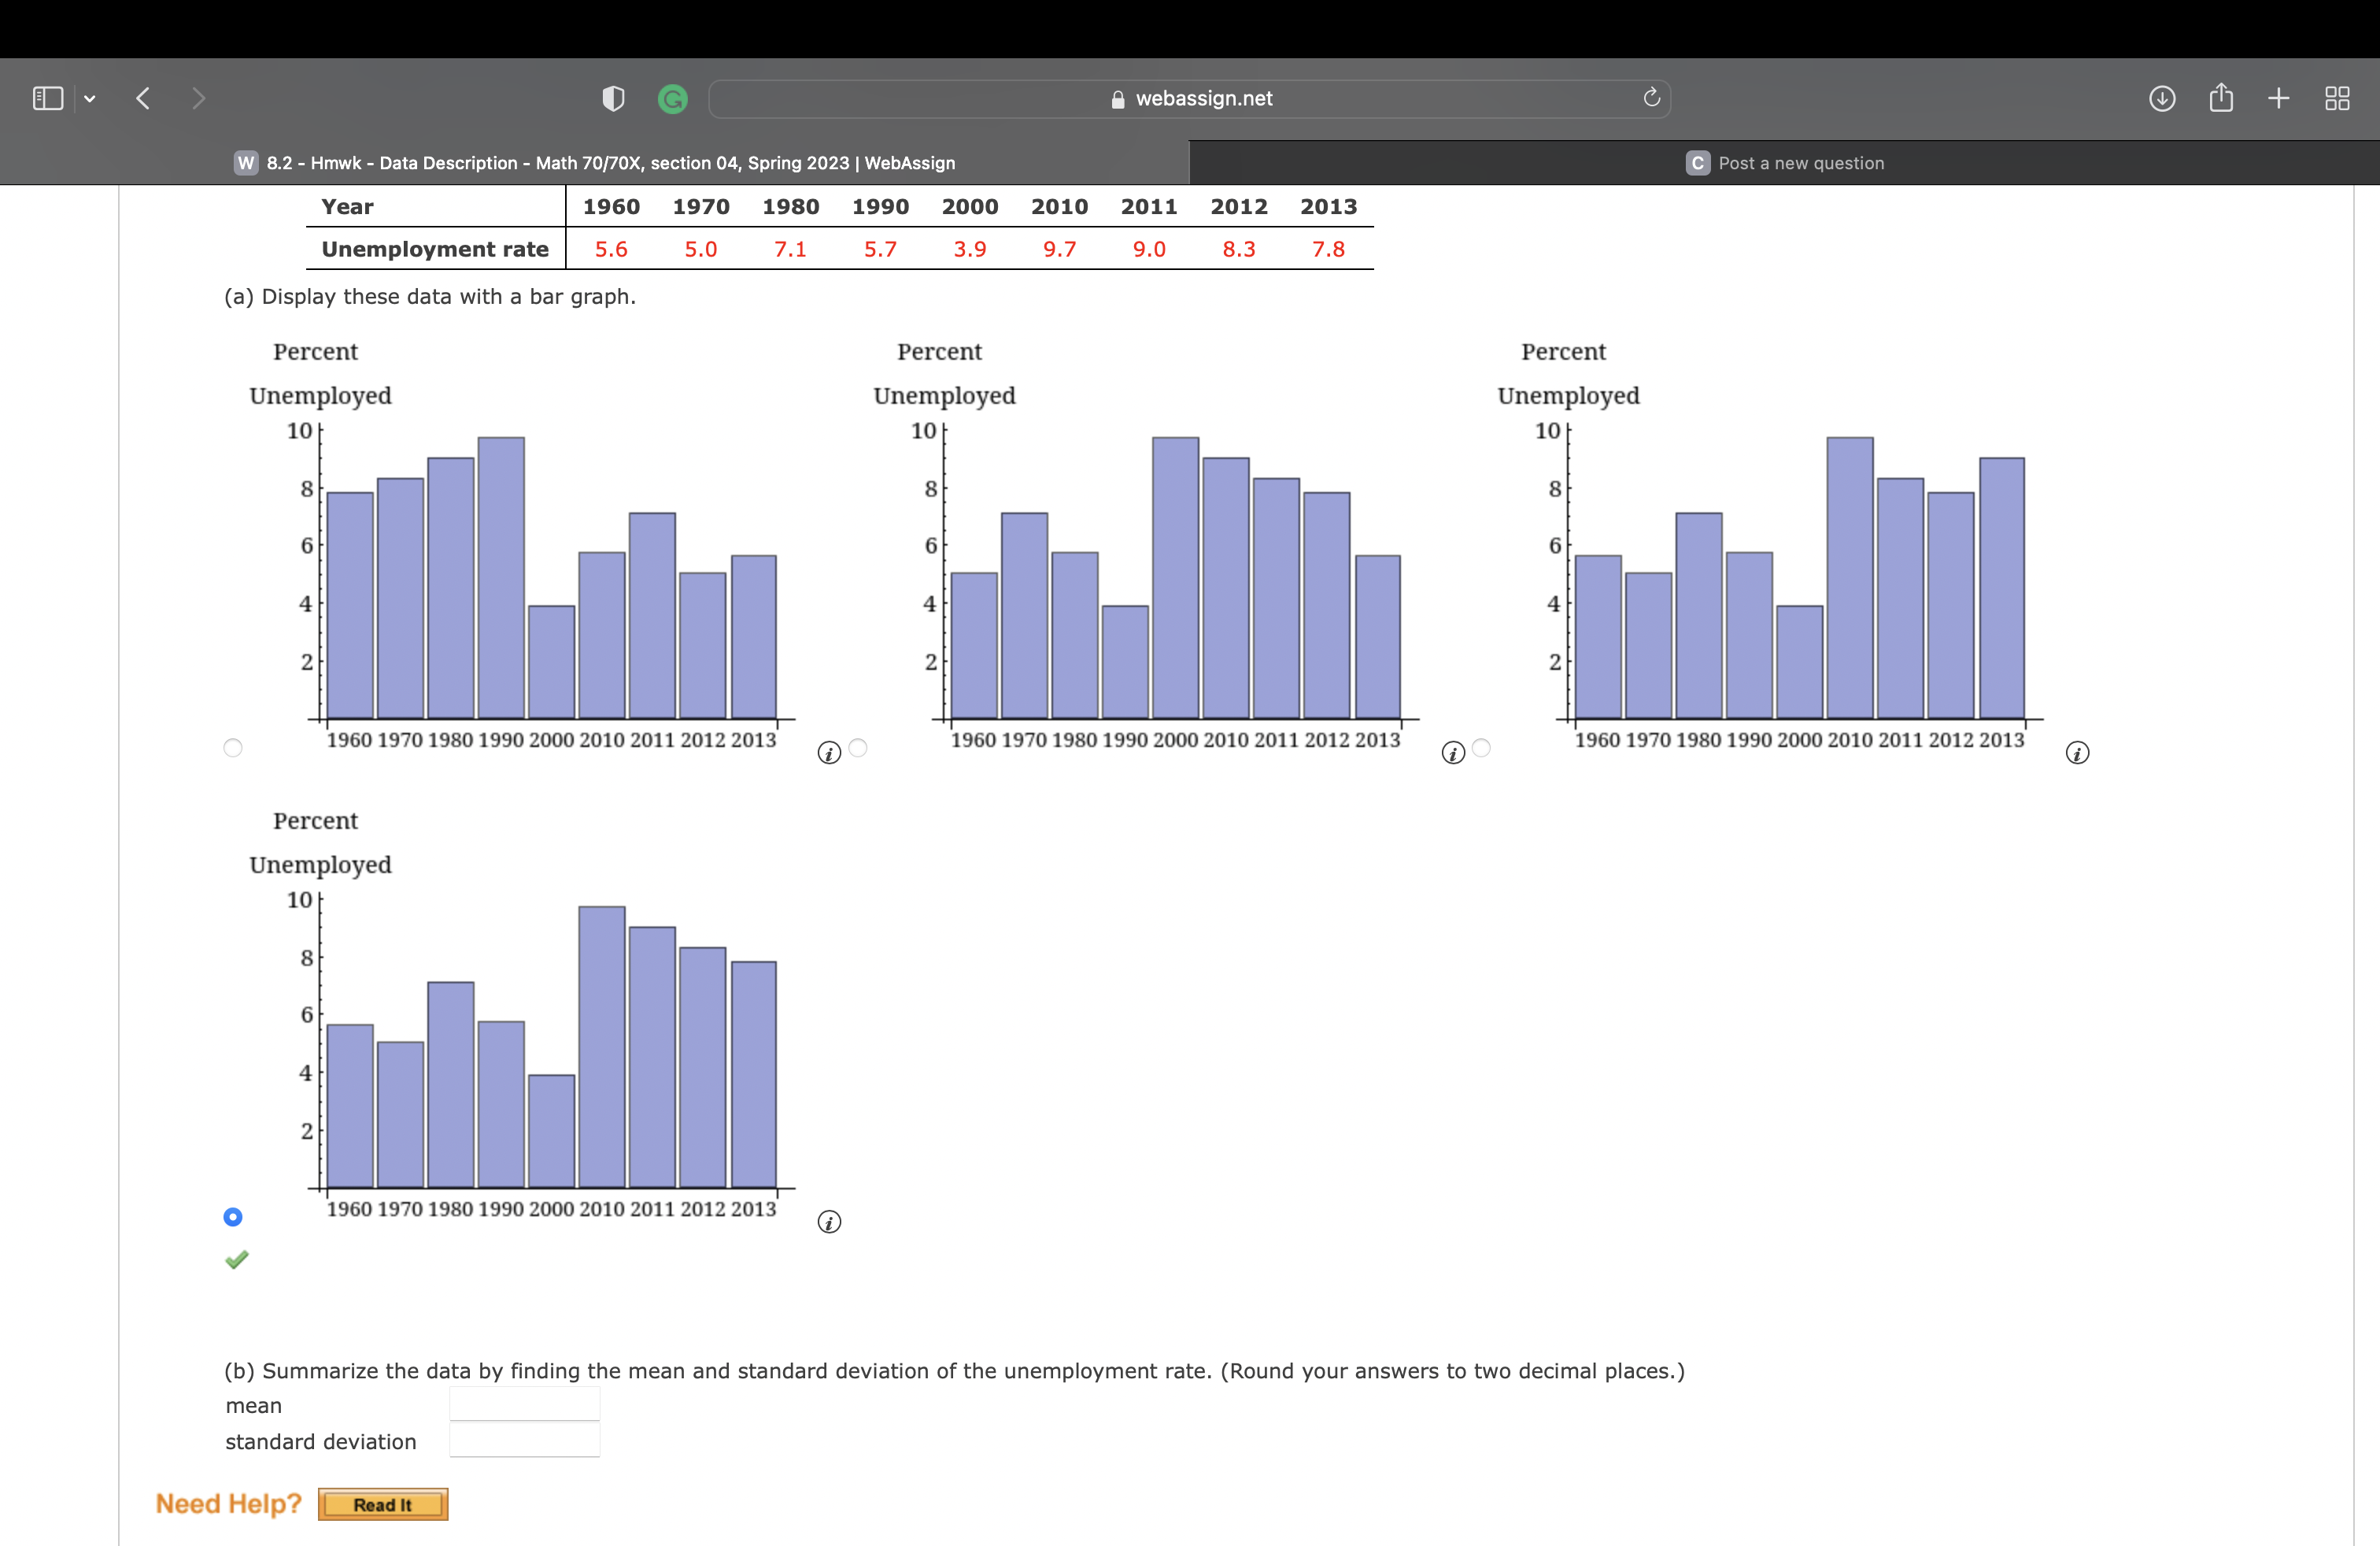This screenshot has height=1546, width=2380.
Task: Open the Downloads list
Action: (x=2161, y=97)
